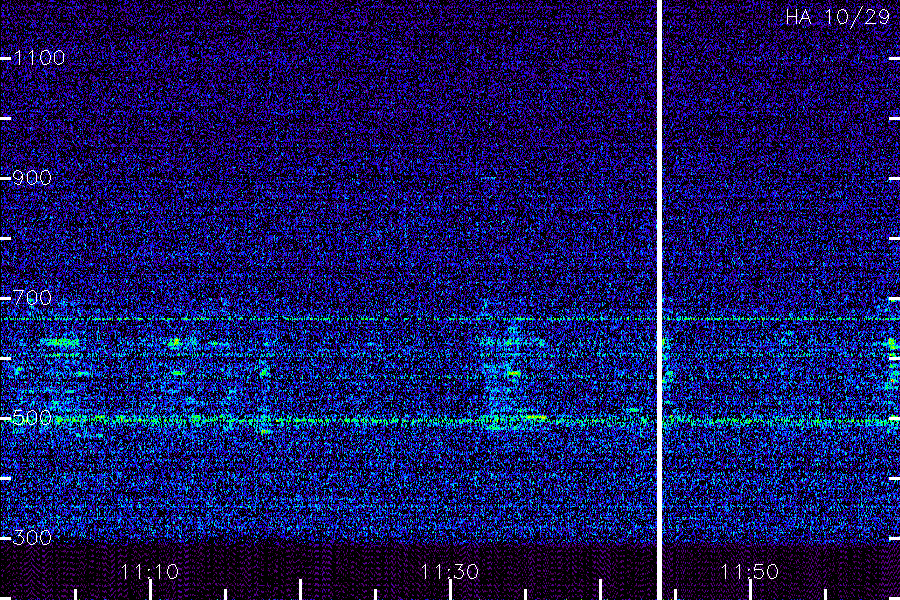The image size is (900, 600).
Task: Click the 11:50 time axis label
Action: click(750, 572)
